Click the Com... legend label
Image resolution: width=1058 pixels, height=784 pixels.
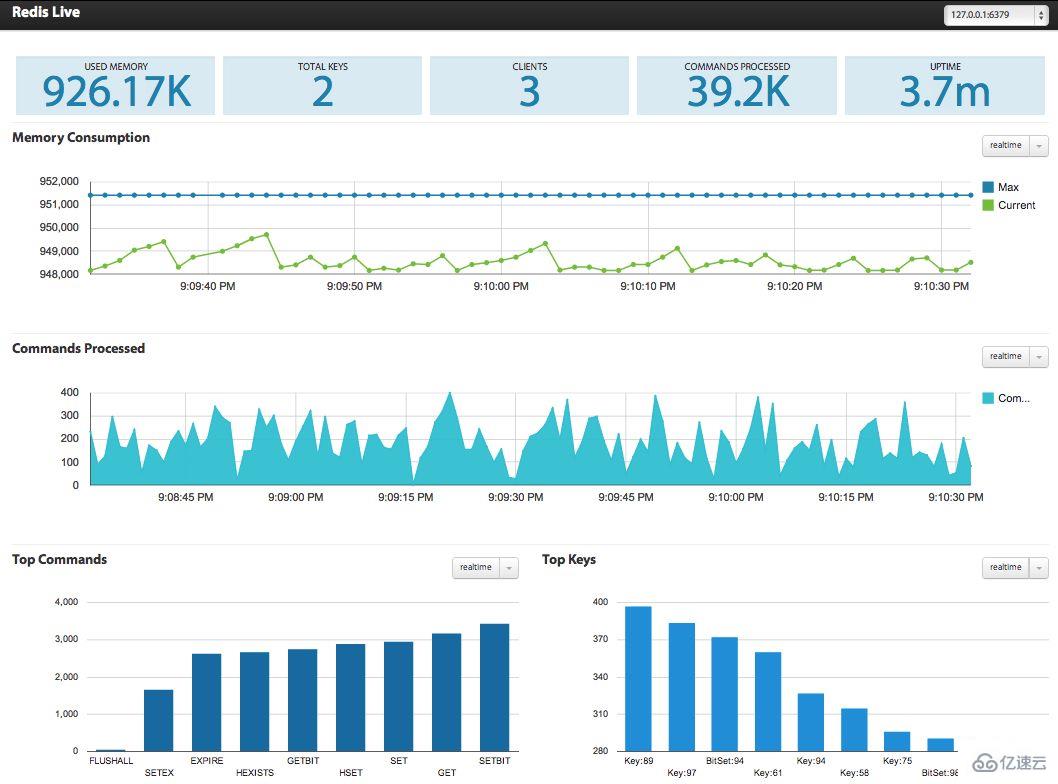[1013, 398]
